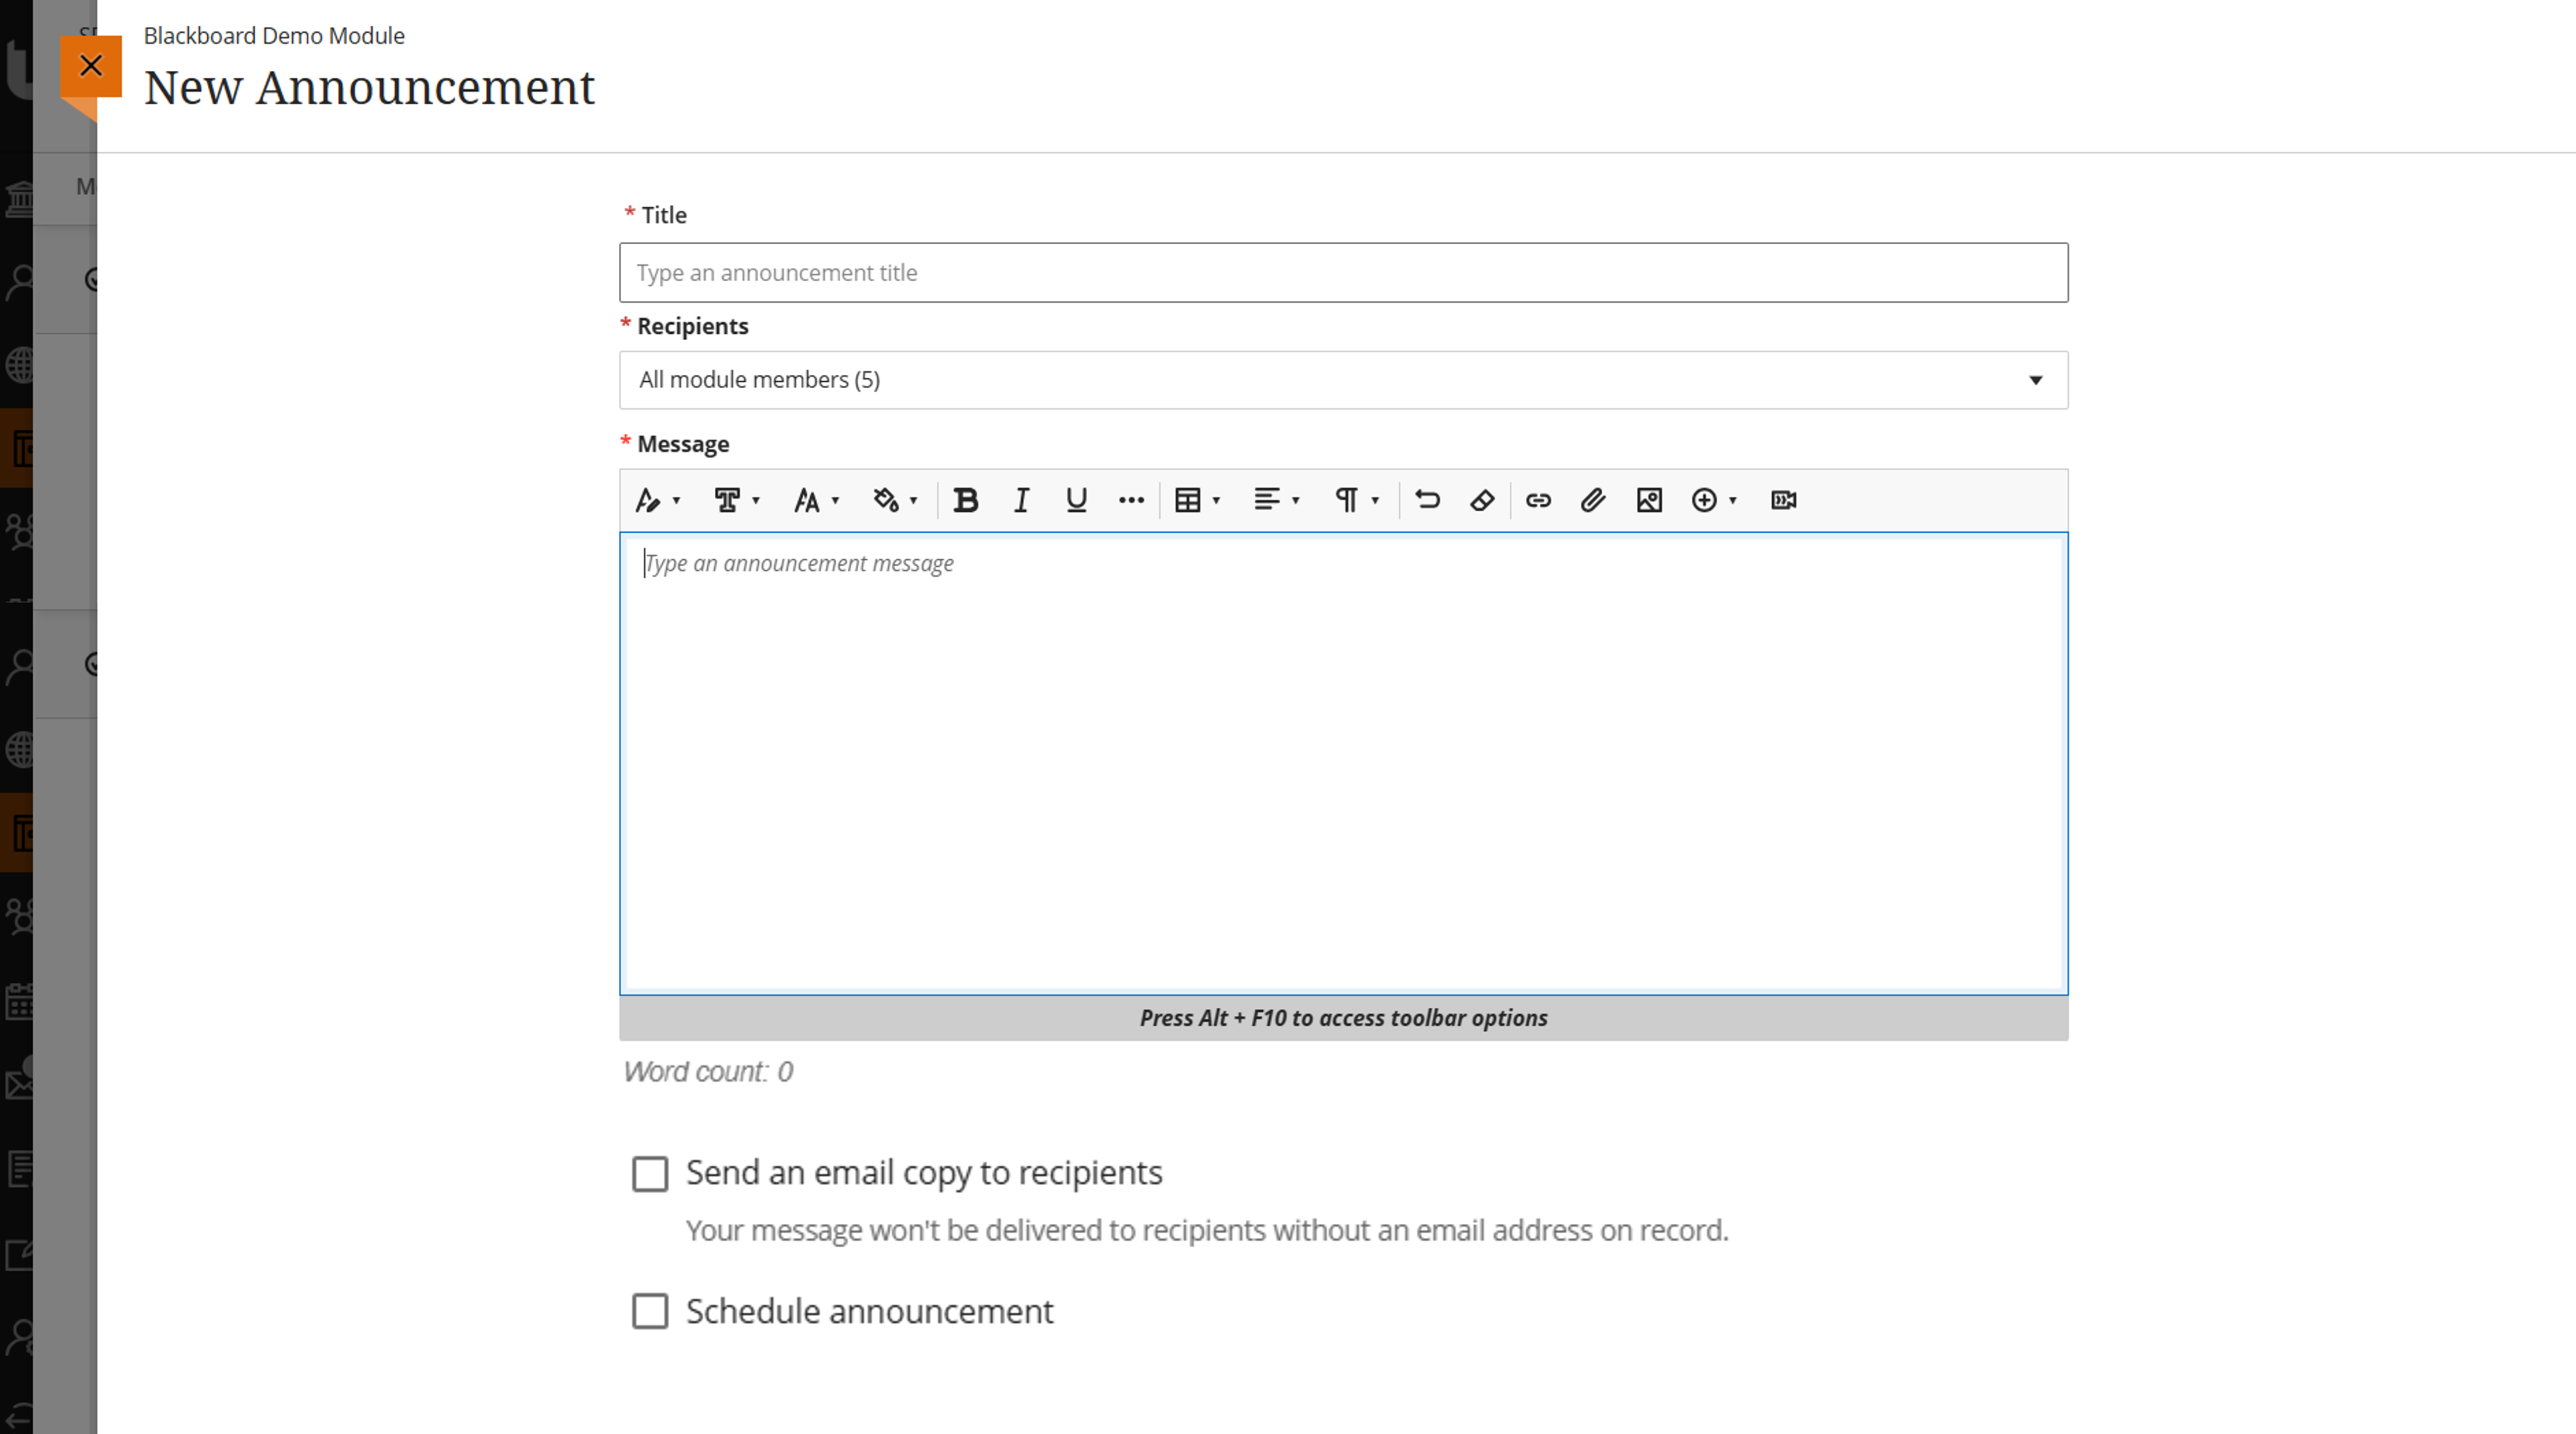The image size is (2576, 1434).
Task: Open the text style dropdown
Action: click(658, 500)
